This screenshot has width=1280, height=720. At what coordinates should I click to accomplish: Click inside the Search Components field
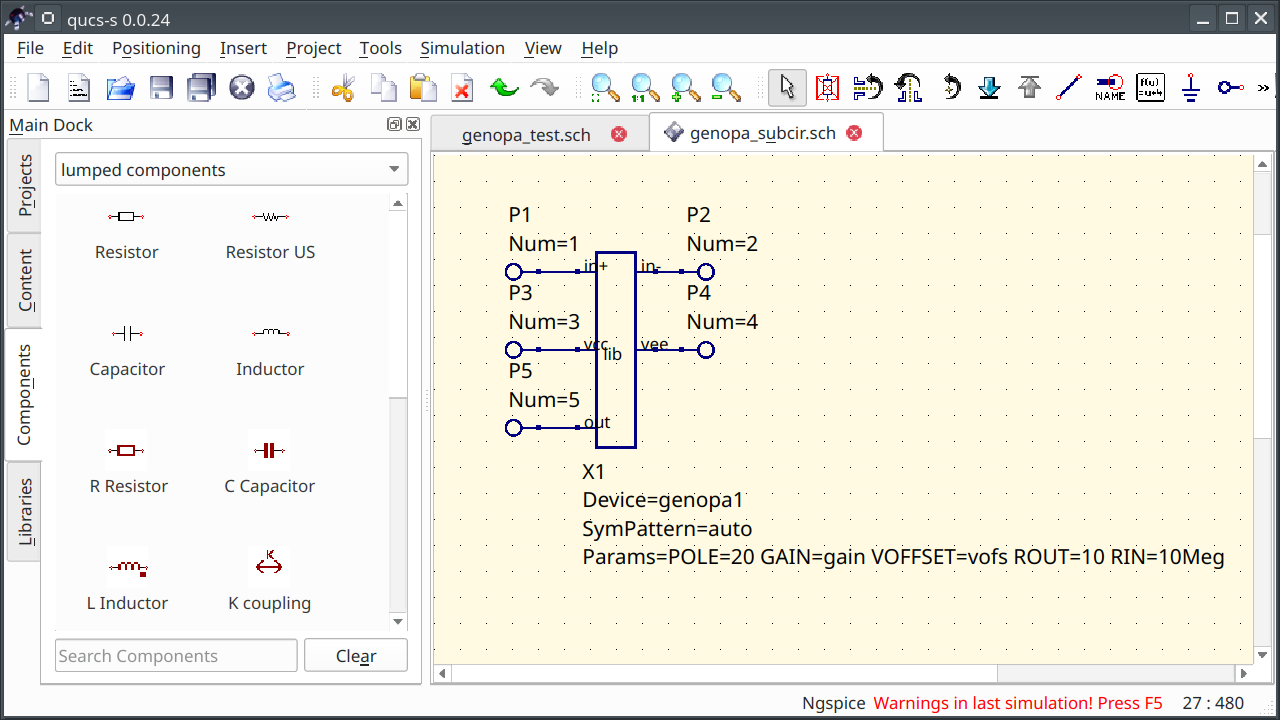tap(175, 655)
